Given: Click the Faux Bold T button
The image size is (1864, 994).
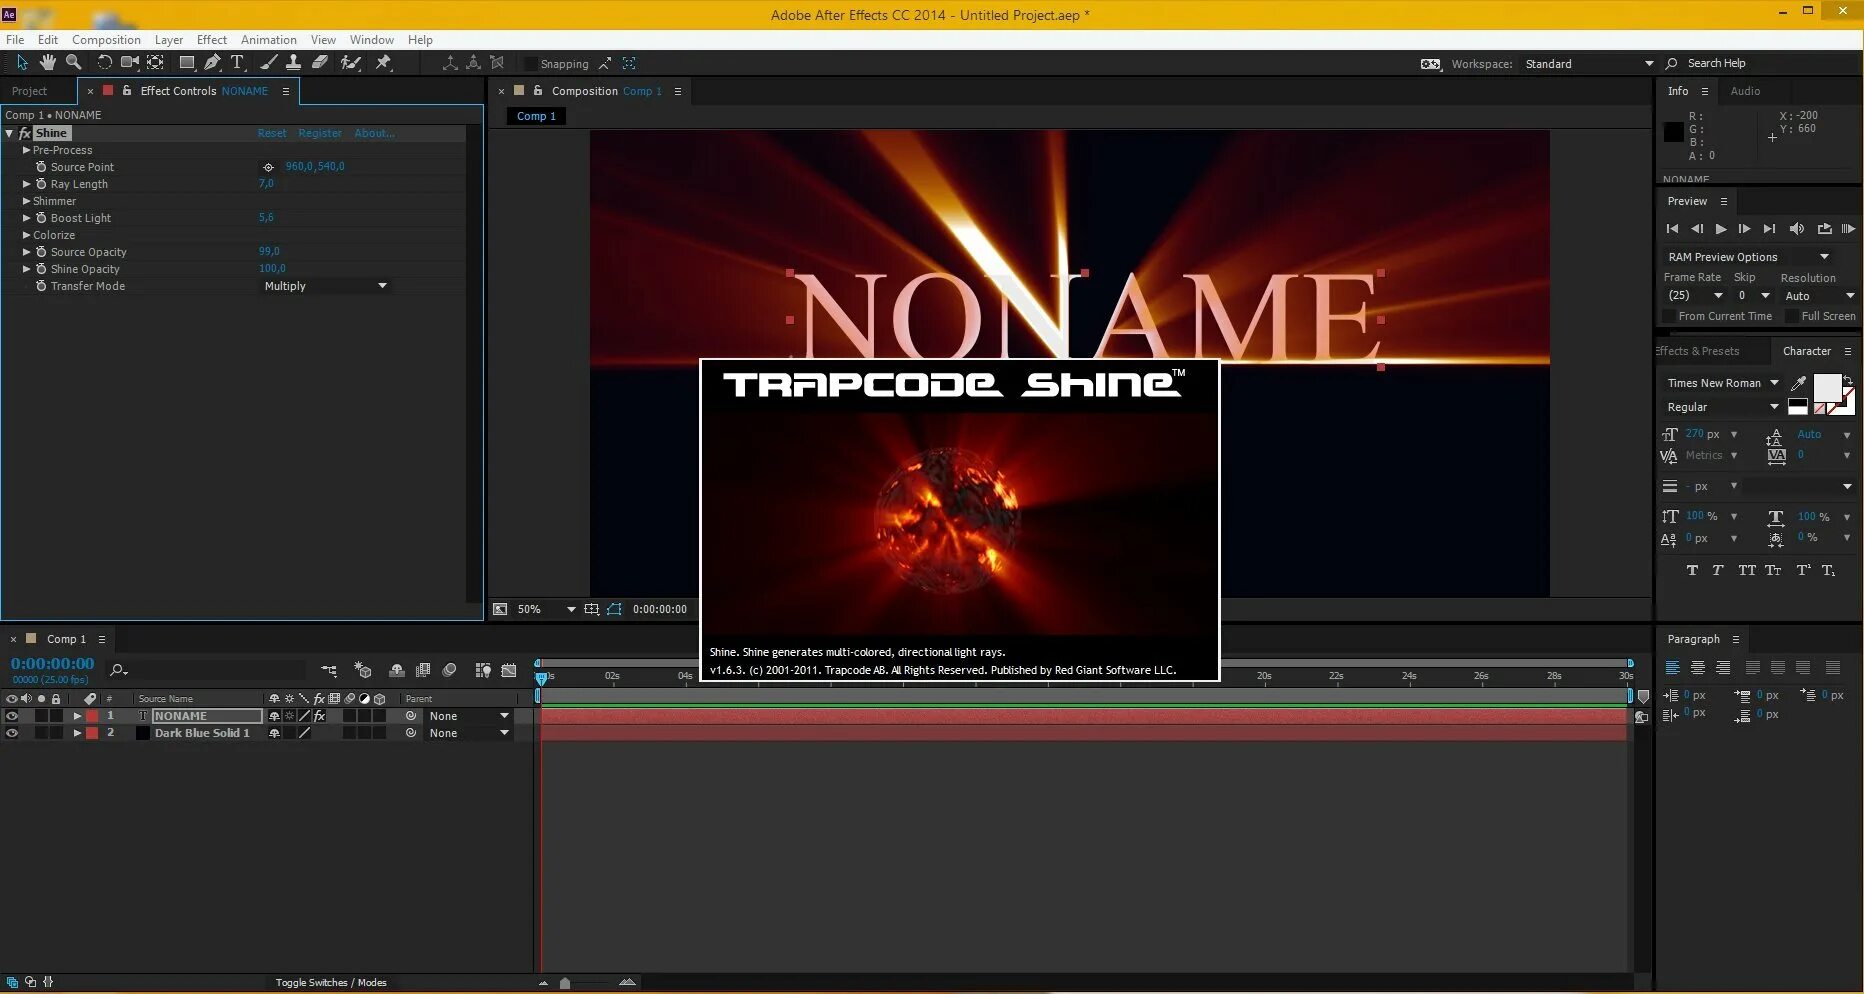Looking at the screenshot, I should [1692, 570].
